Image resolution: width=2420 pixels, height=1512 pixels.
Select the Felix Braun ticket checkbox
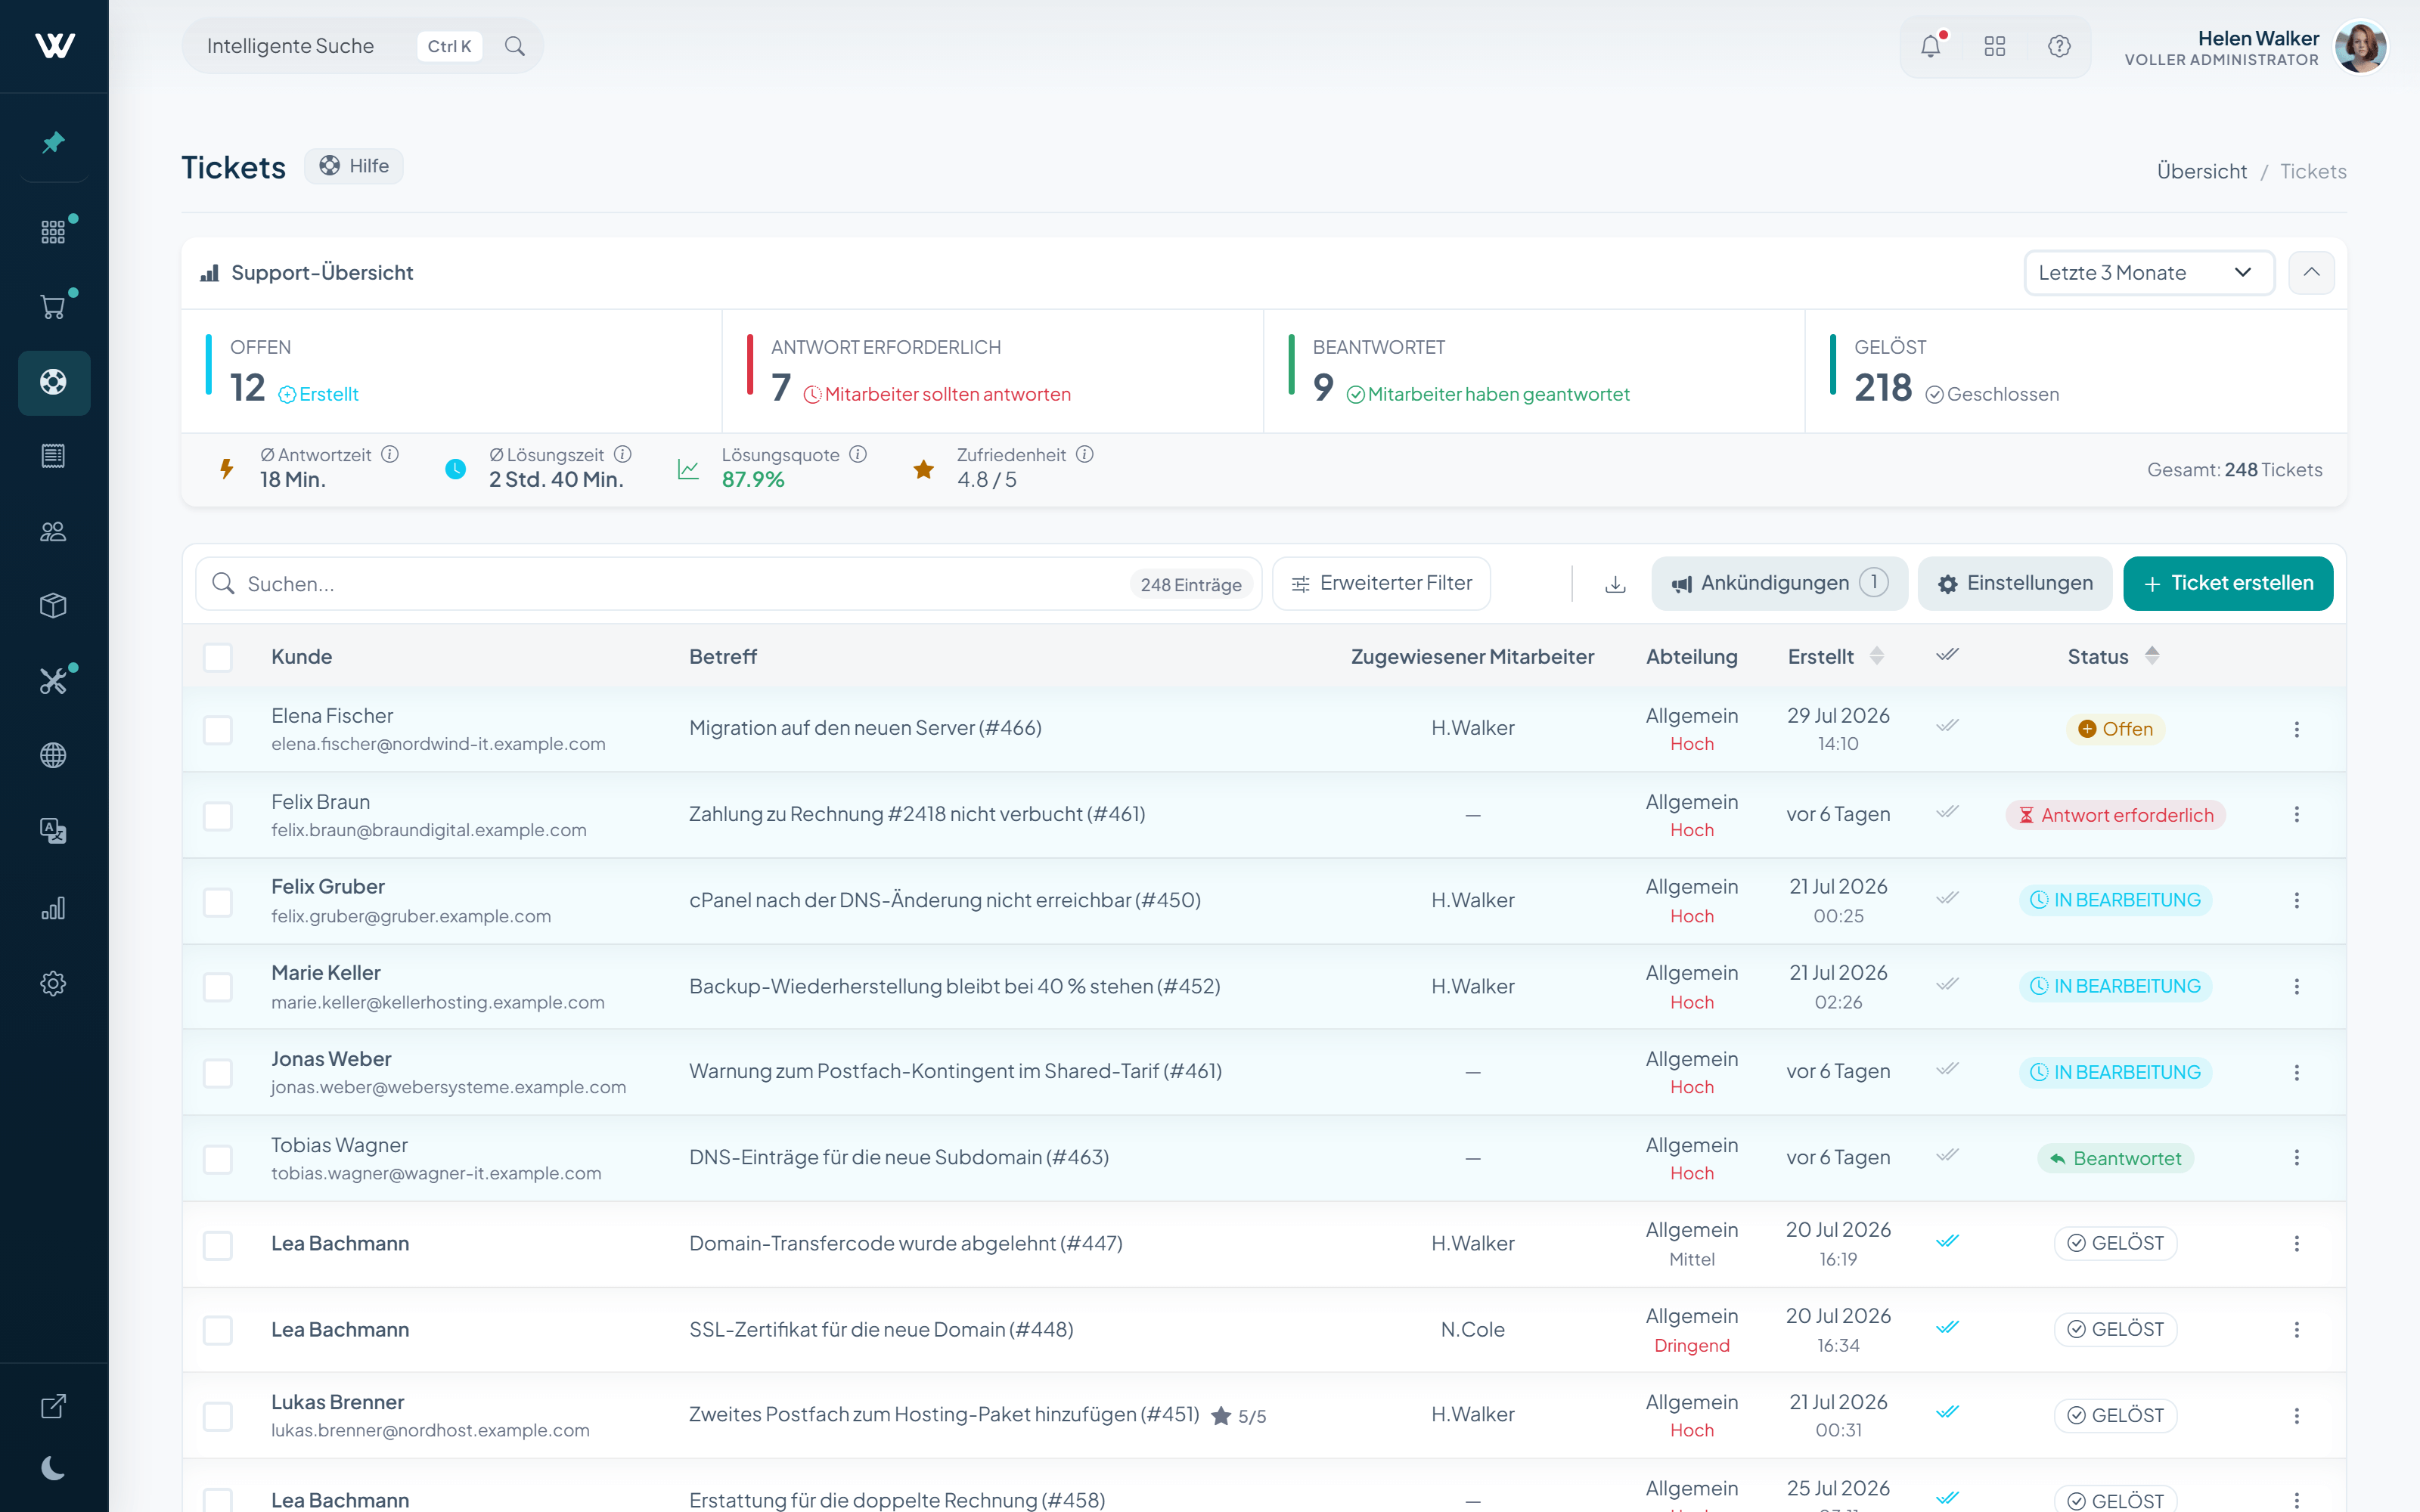pyautogui.click(x=218, y=815)
